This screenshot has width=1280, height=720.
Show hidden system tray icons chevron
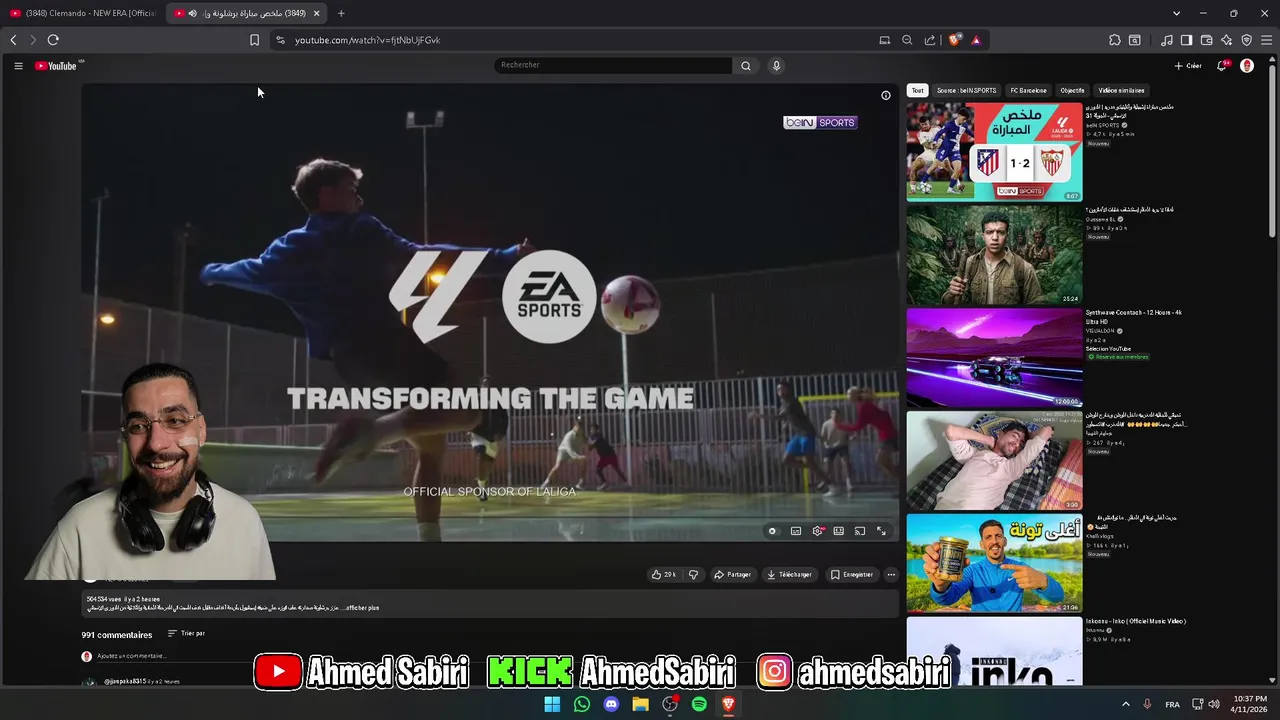1125,704
